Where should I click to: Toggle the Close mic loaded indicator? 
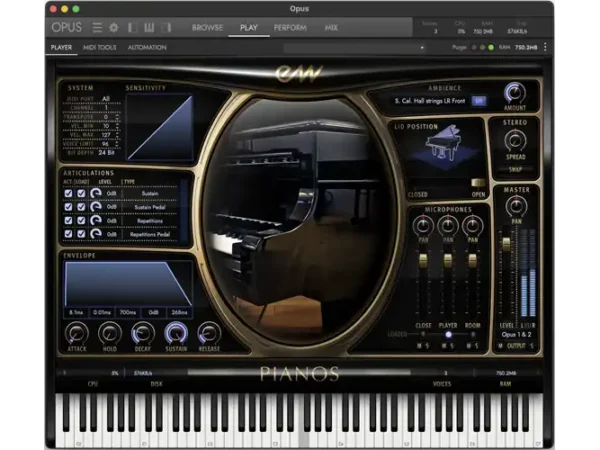[x=423, y=334]
